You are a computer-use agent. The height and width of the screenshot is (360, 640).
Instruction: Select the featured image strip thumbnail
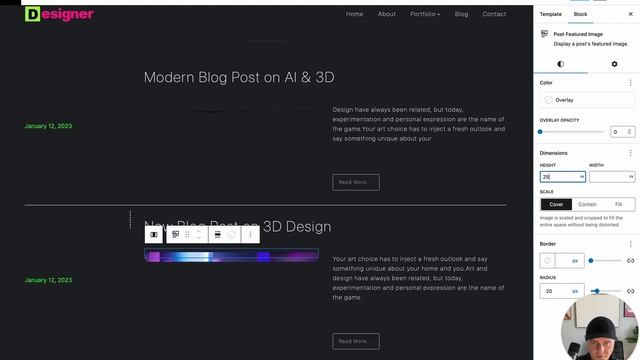231,256
